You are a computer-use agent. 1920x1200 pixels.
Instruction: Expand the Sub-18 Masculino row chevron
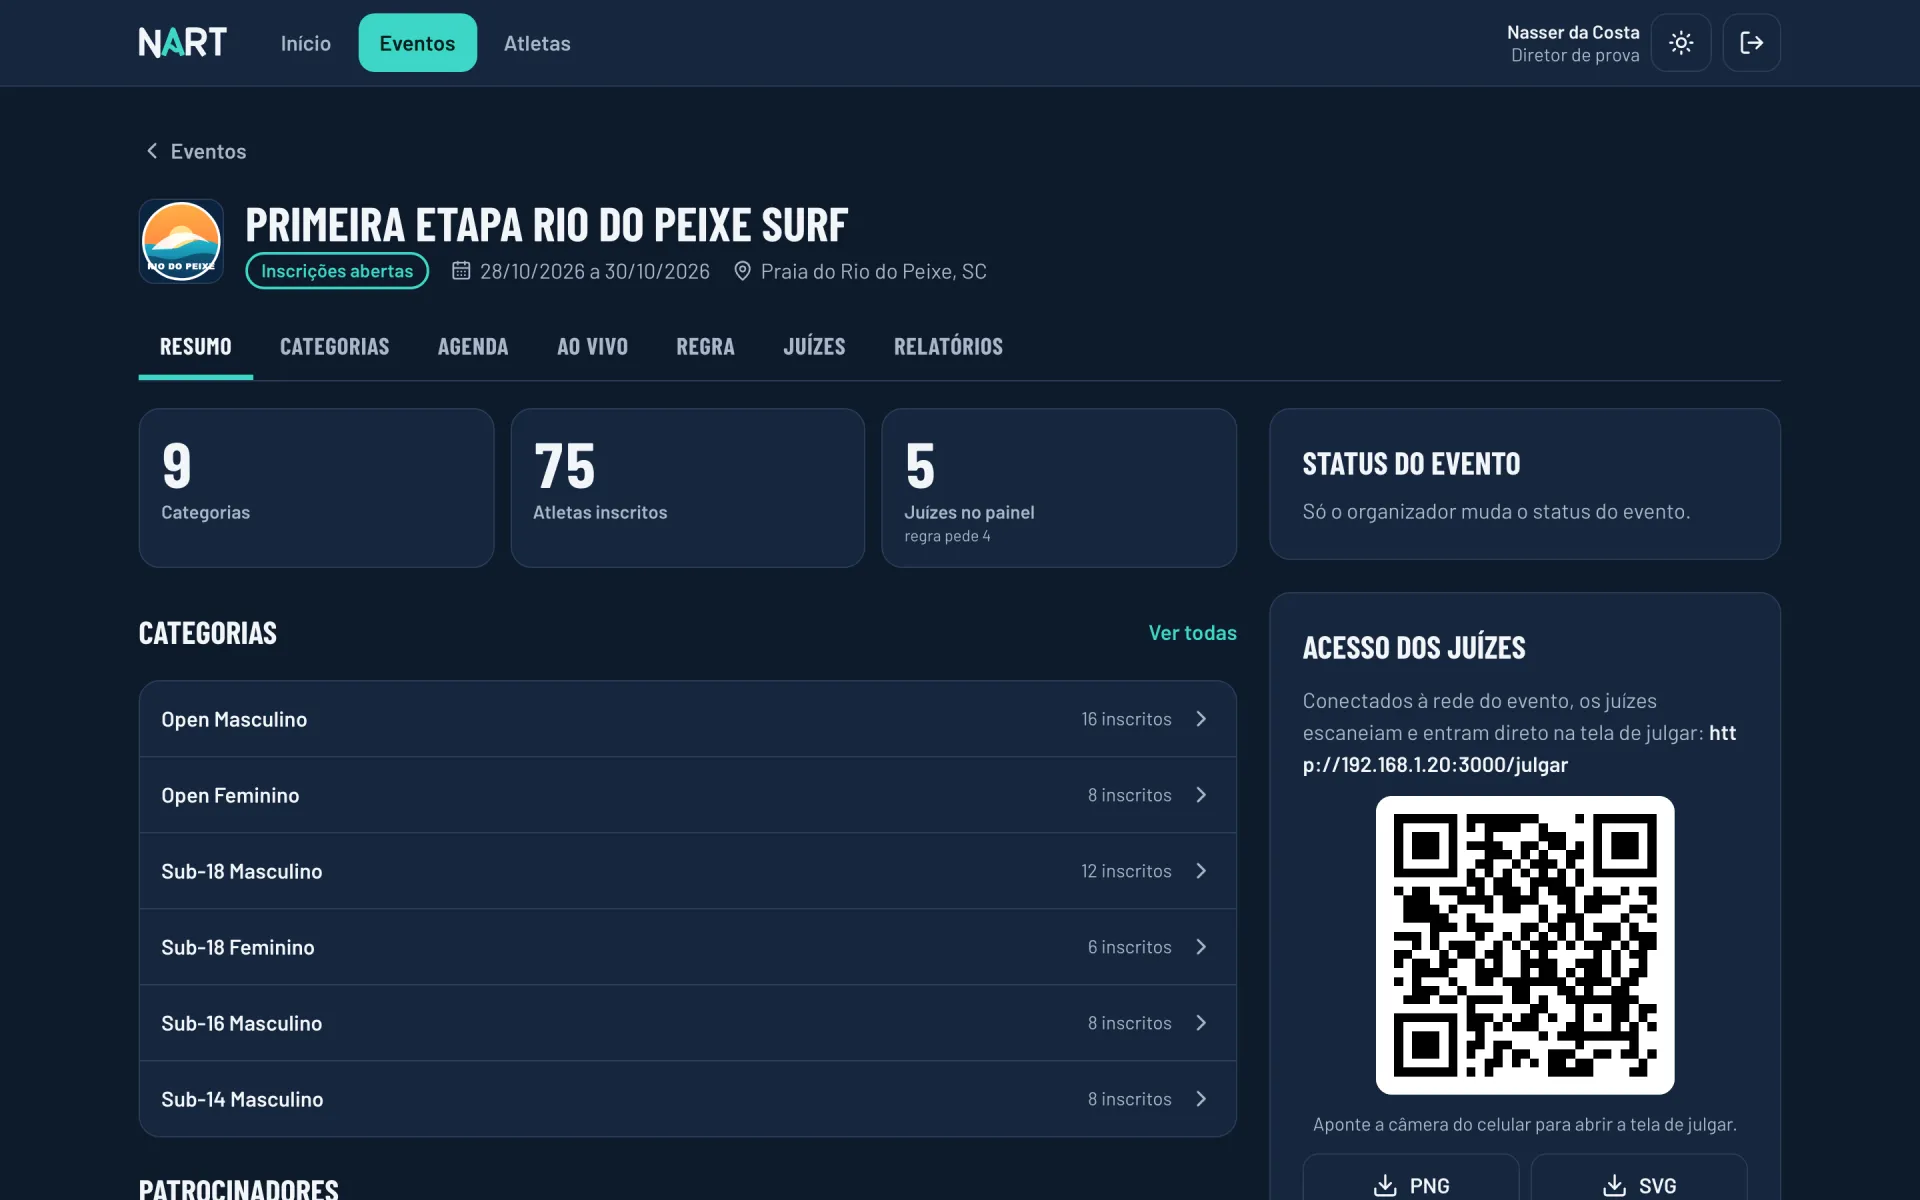click(x=1201, y=871)
